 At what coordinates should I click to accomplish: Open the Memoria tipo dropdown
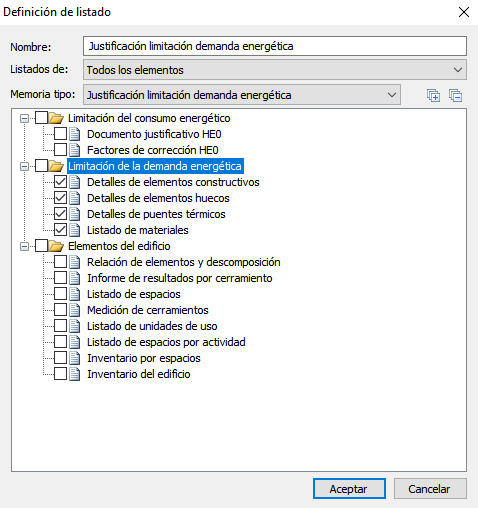point(242,95)
